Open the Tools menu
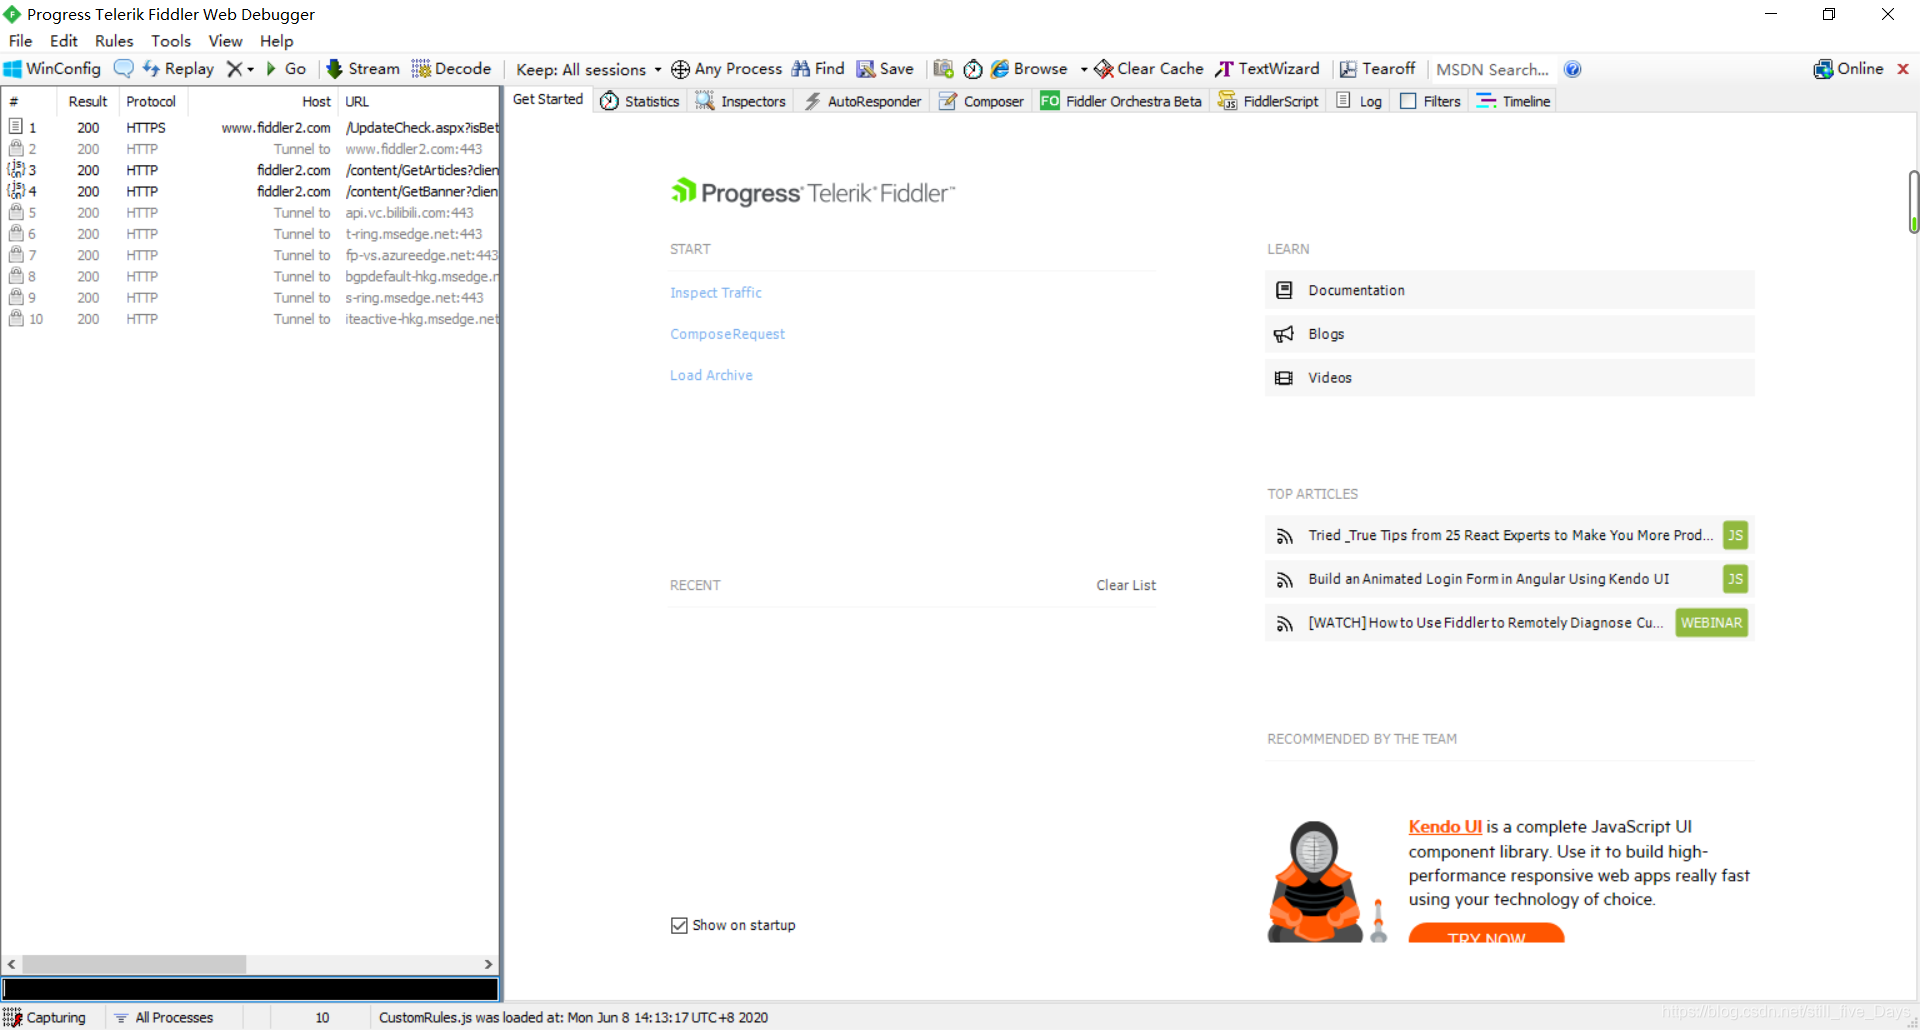The width and height of the screenshot is (1920, 1030). click(x=171, y=41)
